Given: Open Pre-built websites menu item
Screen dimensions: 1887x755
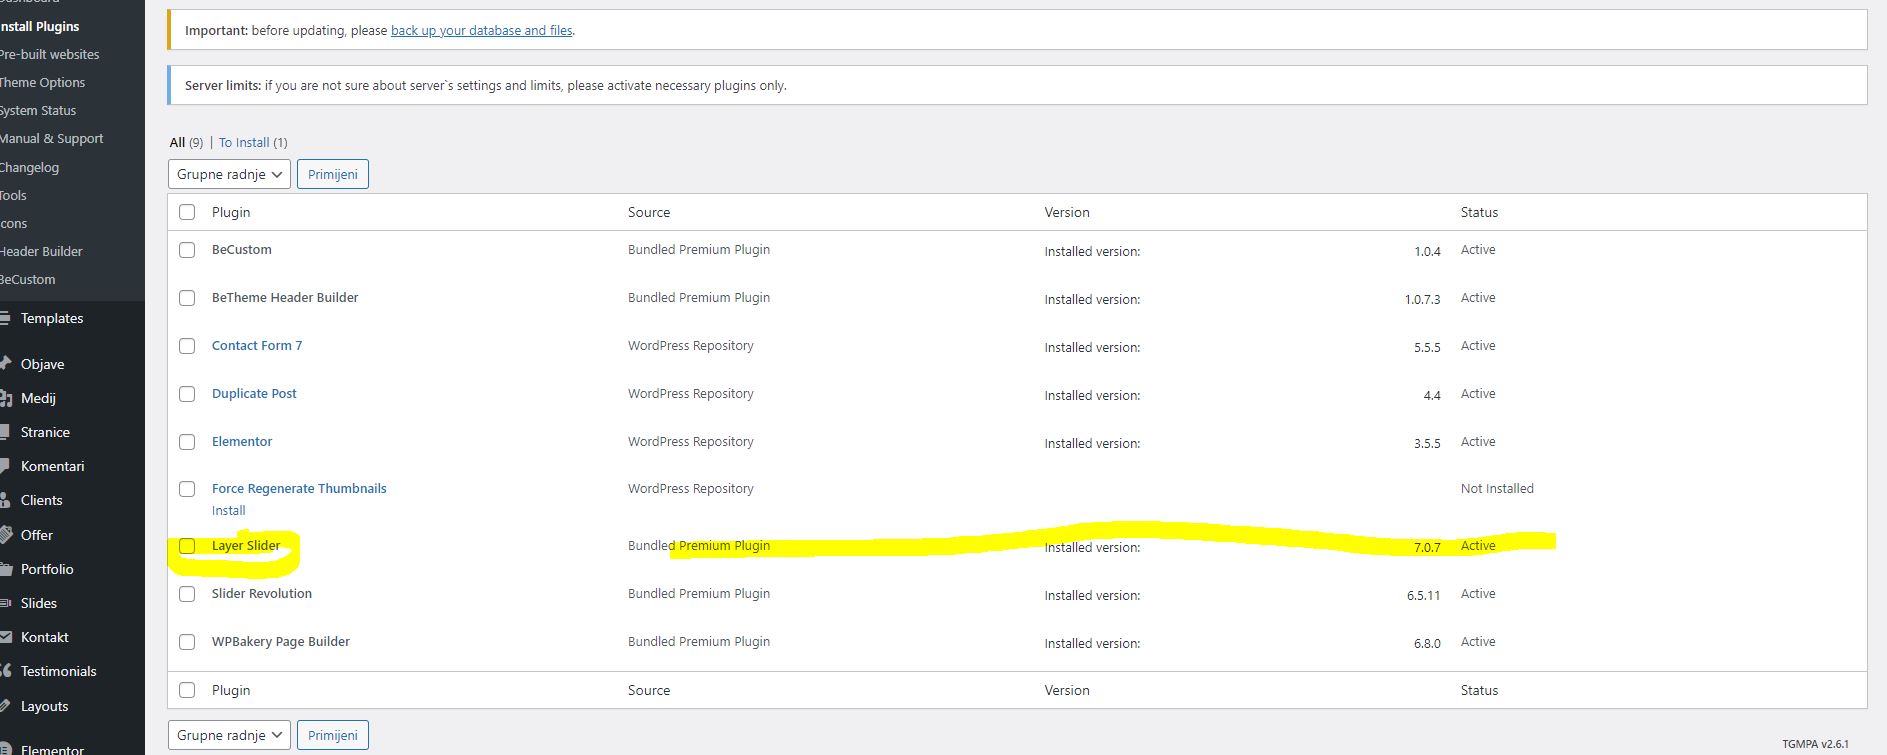Looking at the screenshot, I should coord(50,54).
